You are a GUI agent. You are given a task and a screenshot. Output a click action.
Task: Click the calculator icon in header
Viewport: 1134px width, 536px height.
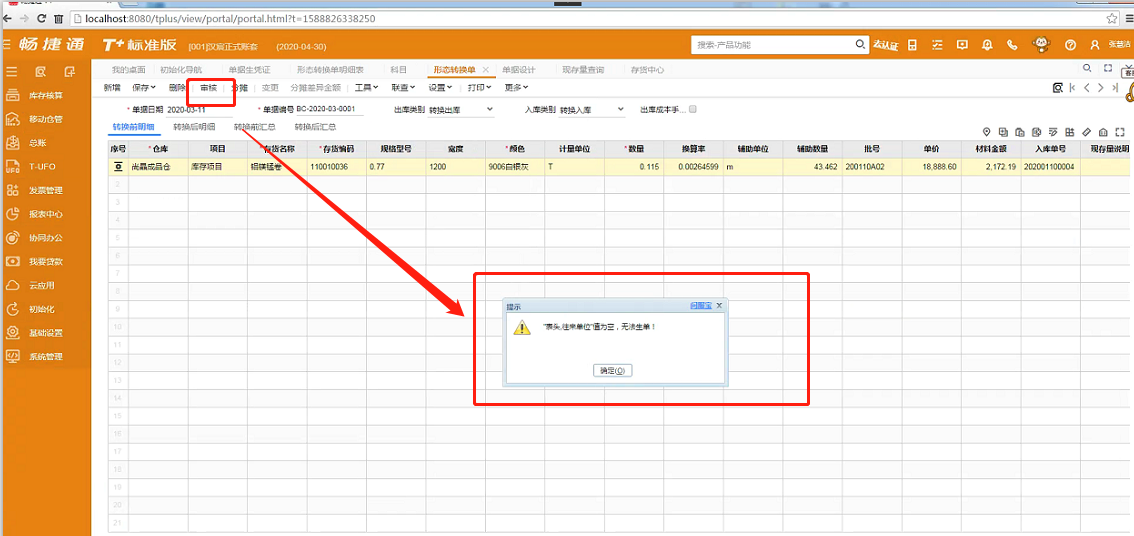pos(912,45)
